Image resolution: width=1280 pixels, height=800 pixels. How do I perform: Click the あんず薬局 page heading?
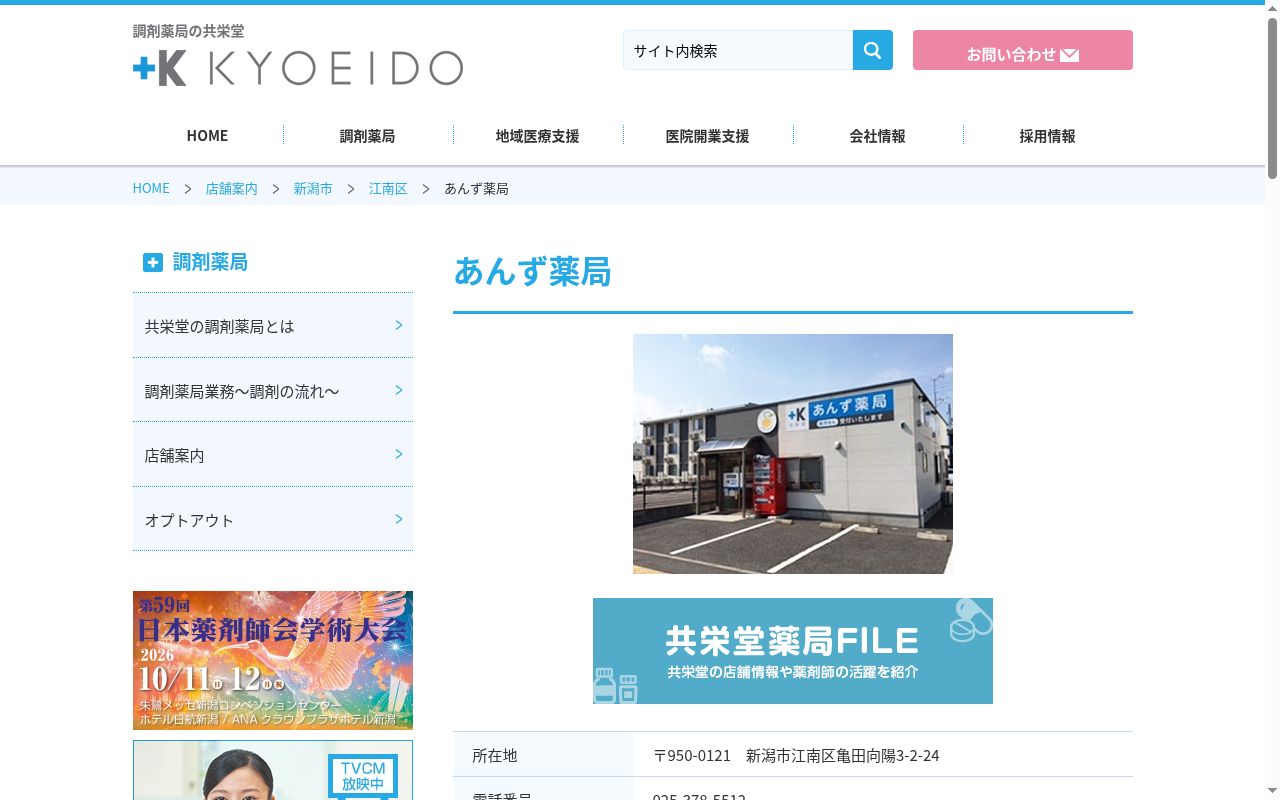(532, 271)
